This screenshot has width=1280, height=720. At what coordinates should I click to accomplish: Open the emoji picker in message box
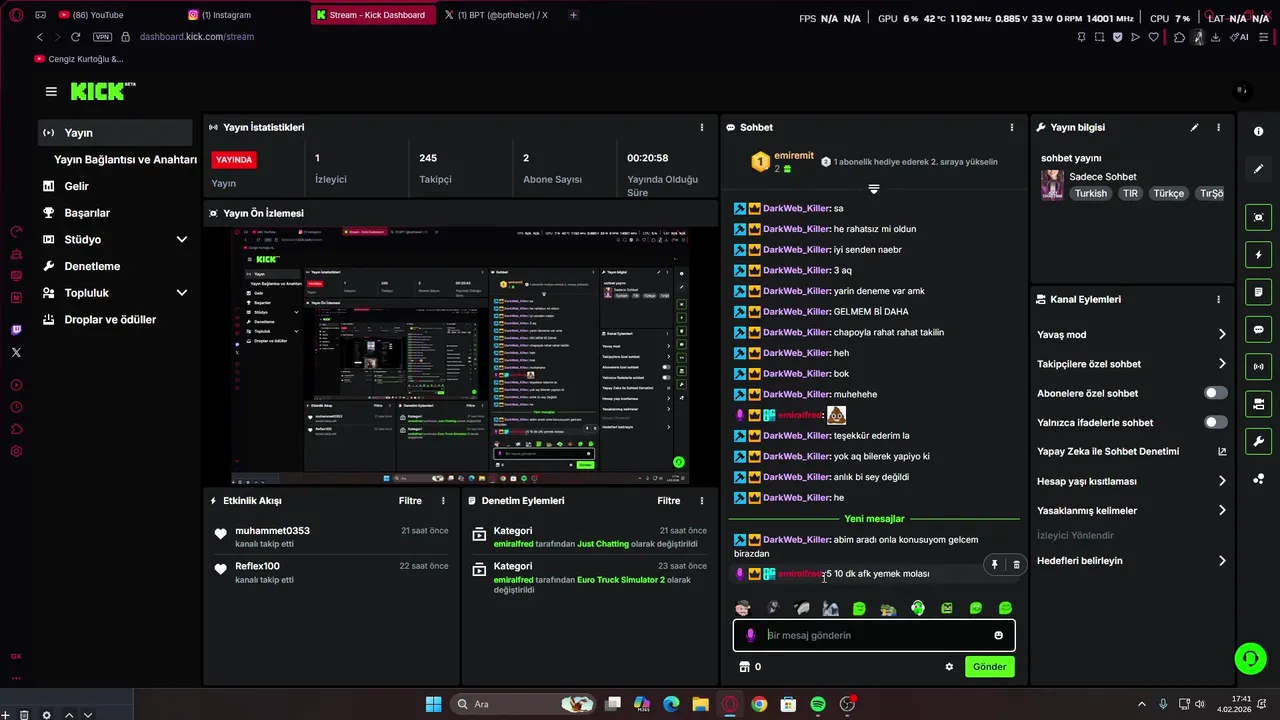tap(998, 635)
